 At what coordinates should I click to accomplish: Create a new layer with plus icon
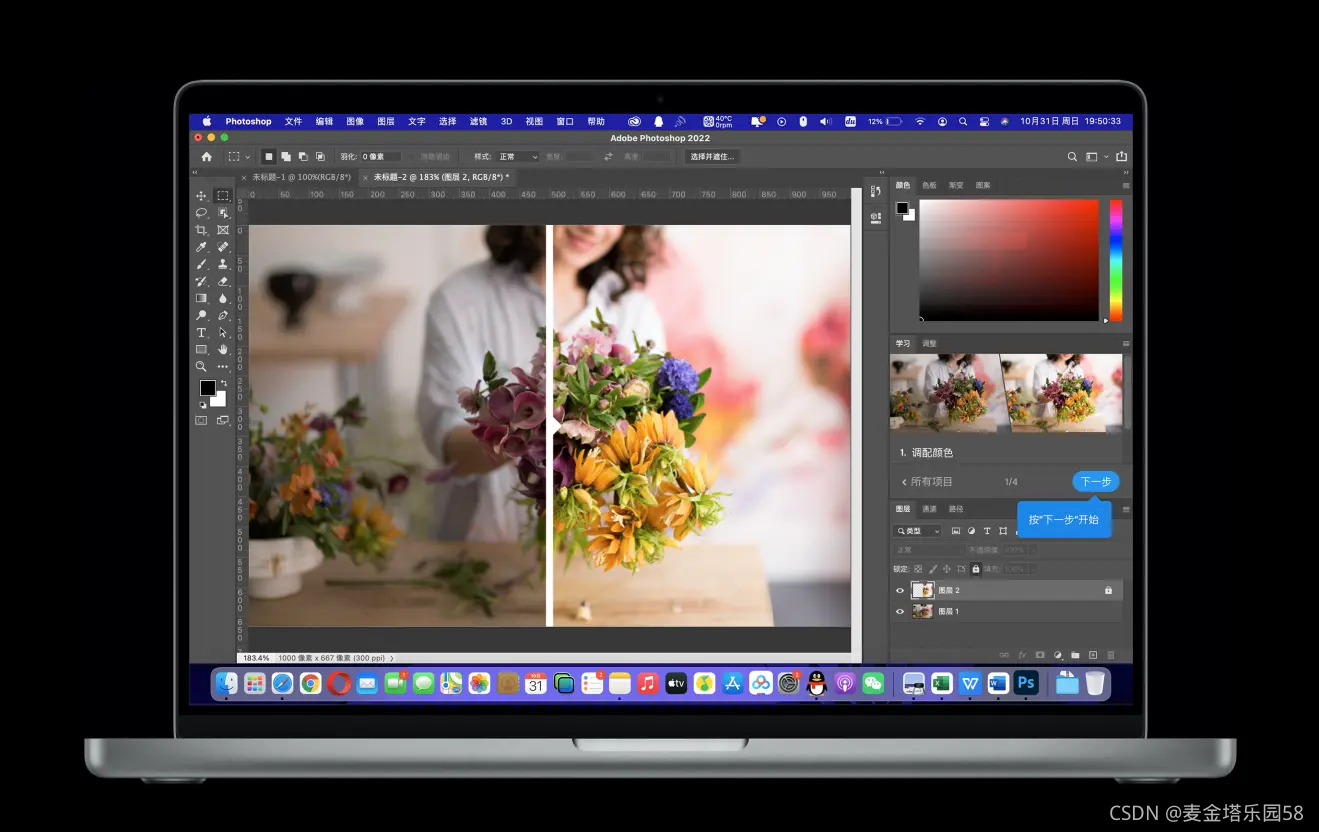1093,655
